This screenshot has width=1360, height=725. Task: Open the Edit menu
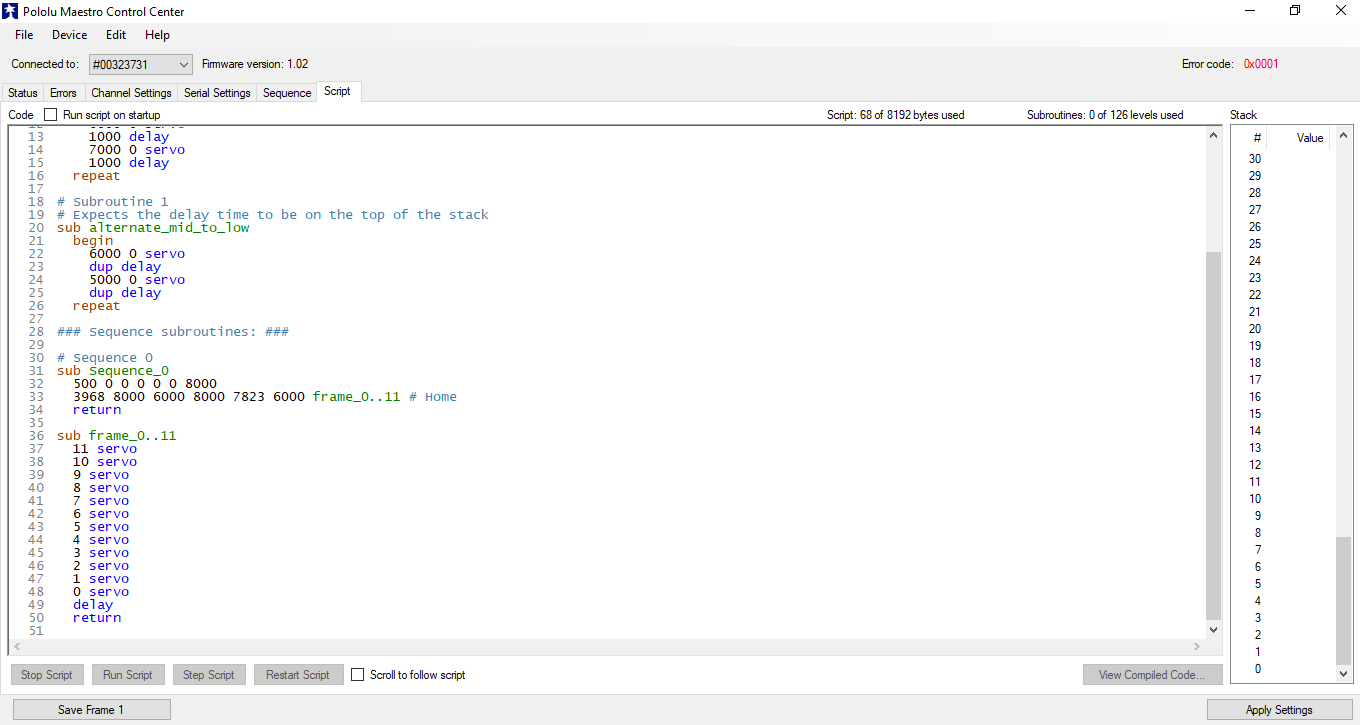tap(116, 34)
